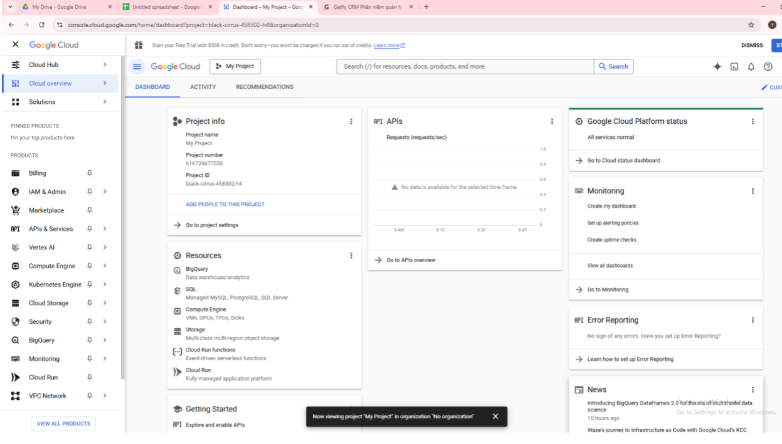Click the View All Products button
Image resolution: width=782 pixels, height=444 pixels.
61,424
